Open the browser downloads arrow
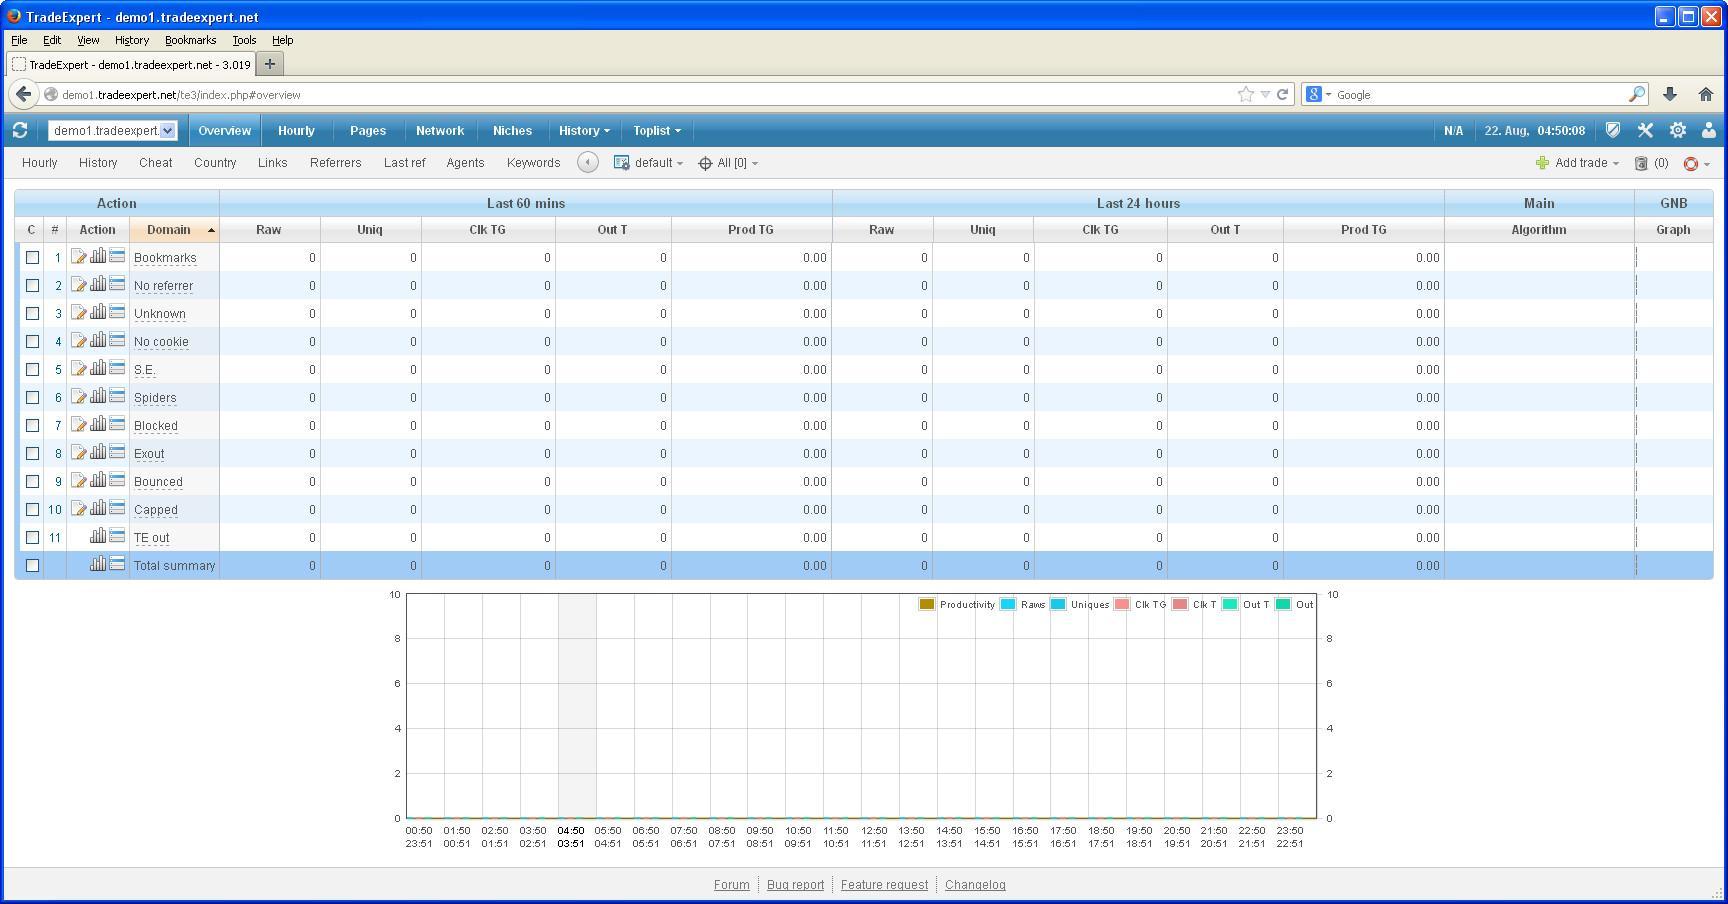This screenshot has width=1728, height=904. [1670, 94]
